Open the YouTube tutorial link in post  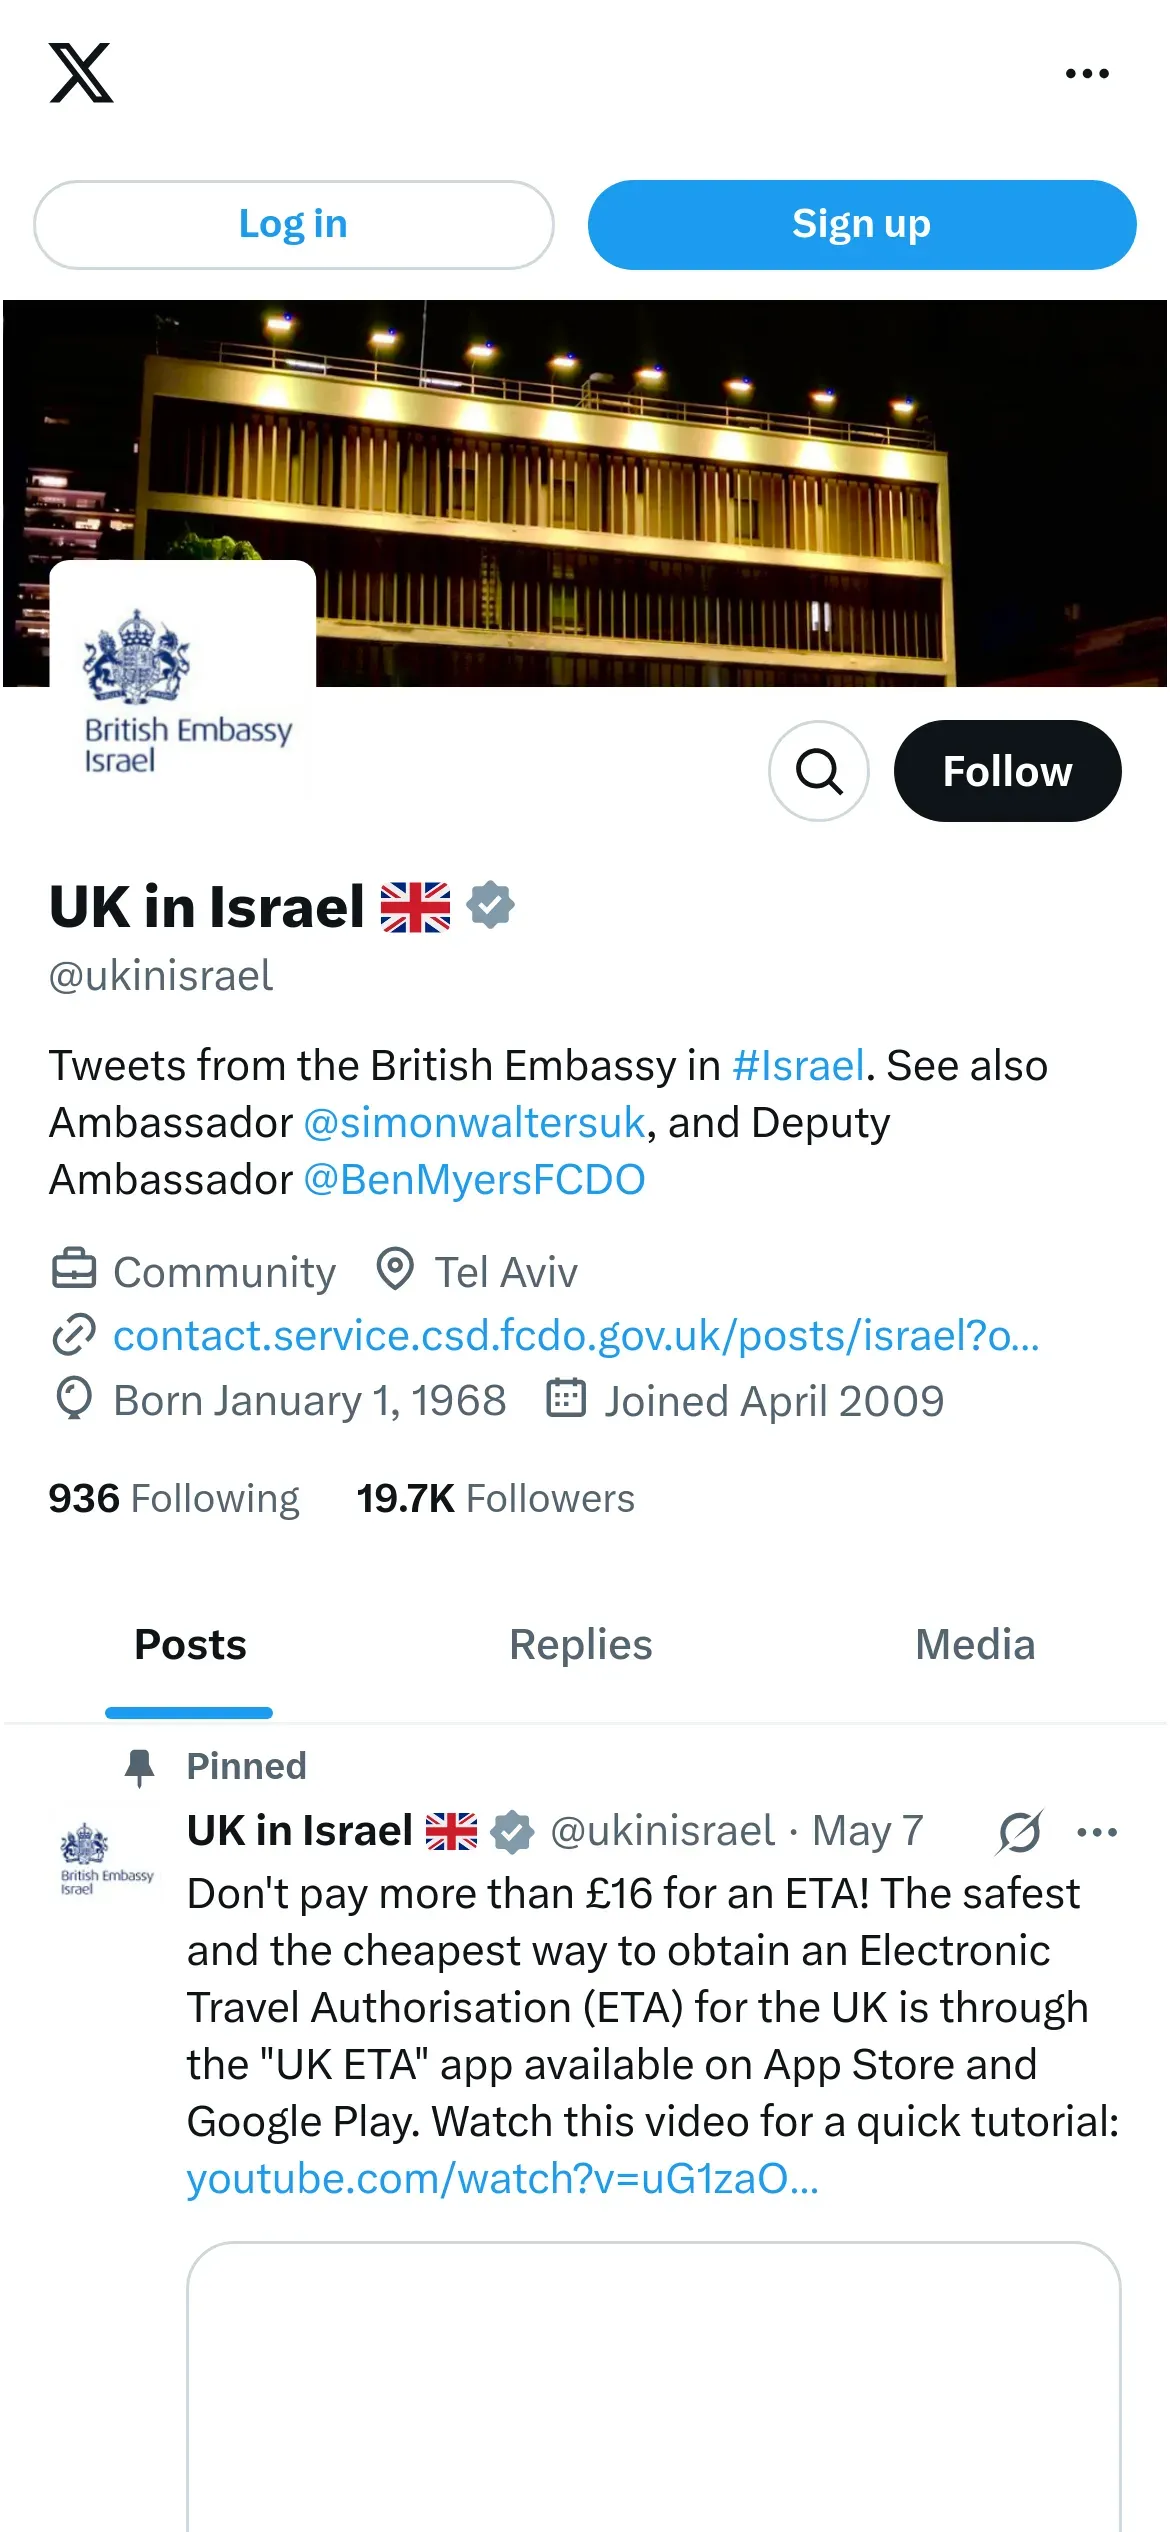click(502, 2179)
